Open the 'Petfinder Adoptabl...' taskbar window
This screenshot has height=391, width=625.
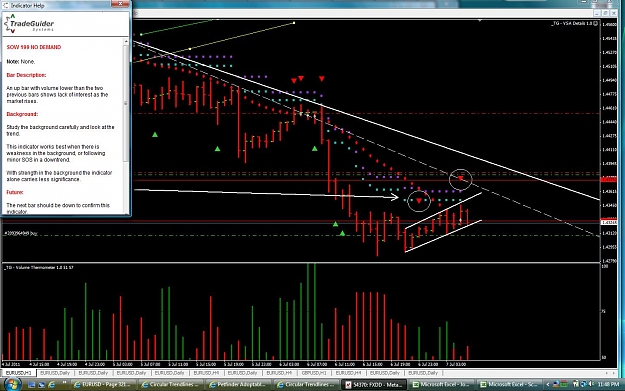coord(240,385)
